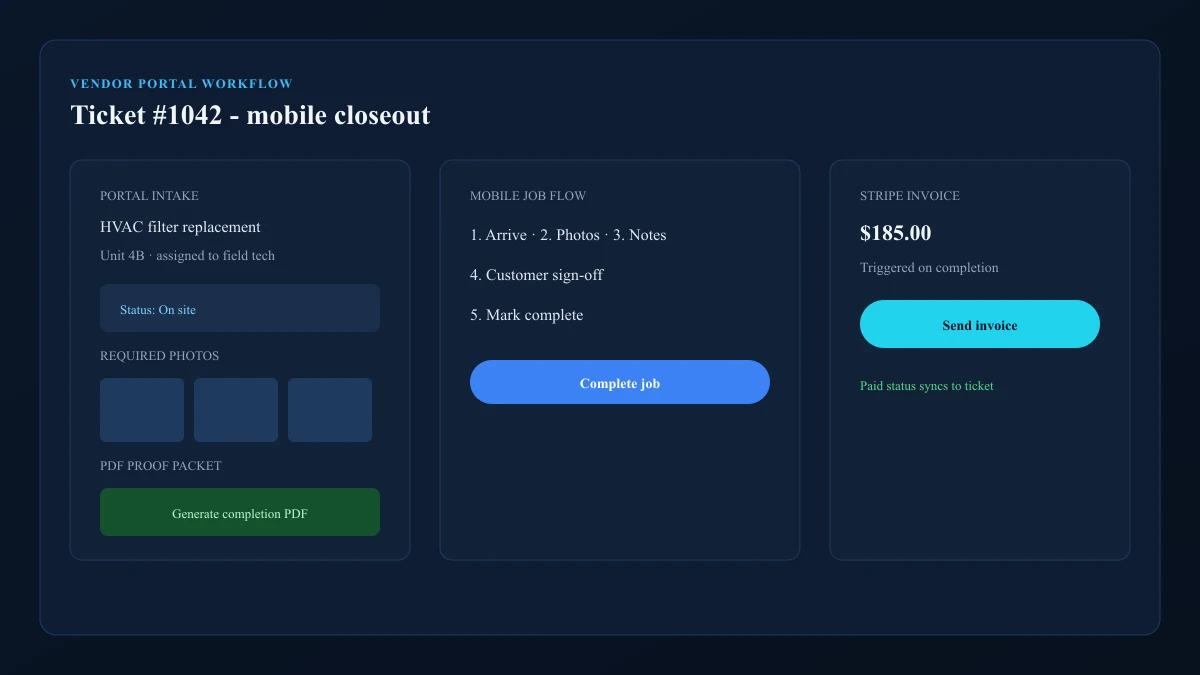
Task: Click the $185.00 invoice amount
Action: (x=896, y=233)
